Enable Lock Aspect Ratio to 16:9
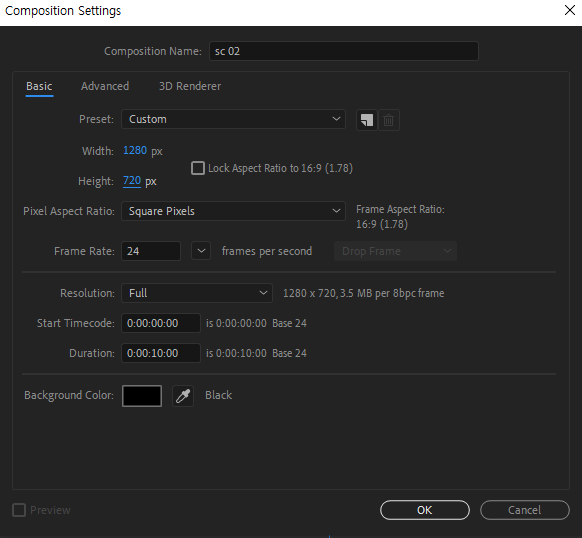Viewport: 582px width, 538px height. click(x=198, y=168)
